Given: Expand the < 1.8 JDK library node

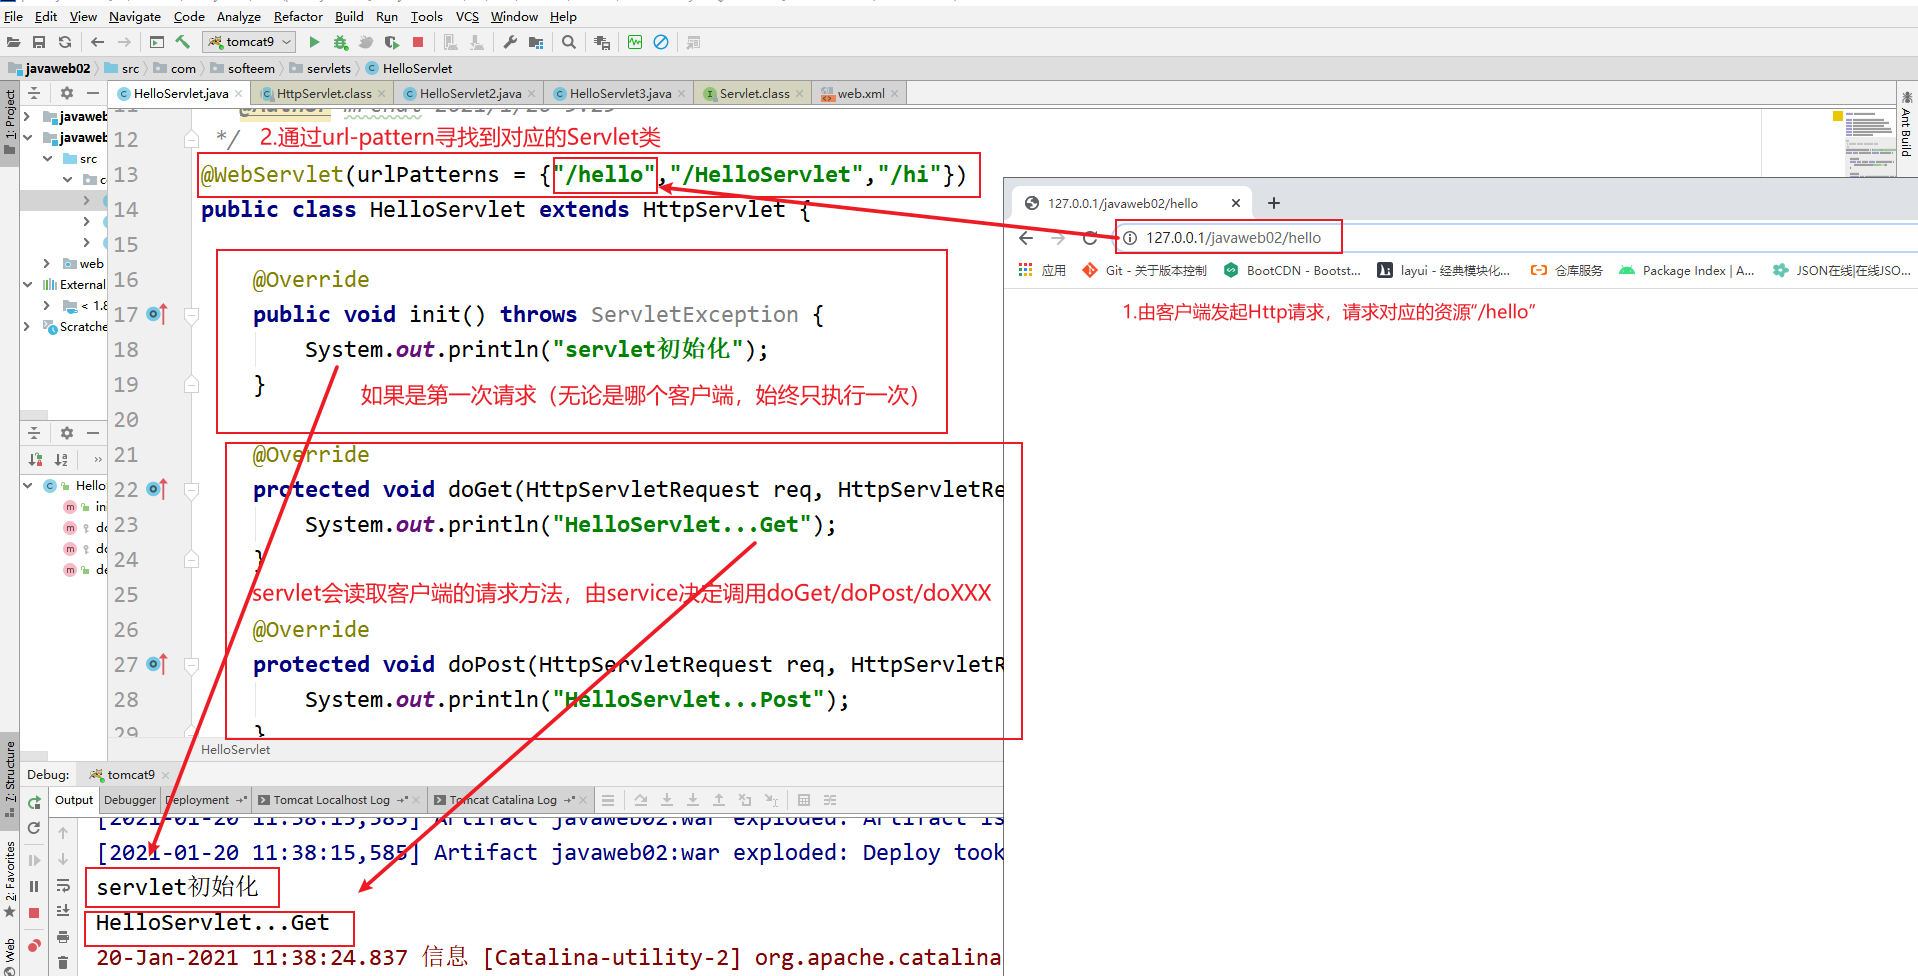Looking at the screenshot, I should pyautogui.click(x=47, y=305).
